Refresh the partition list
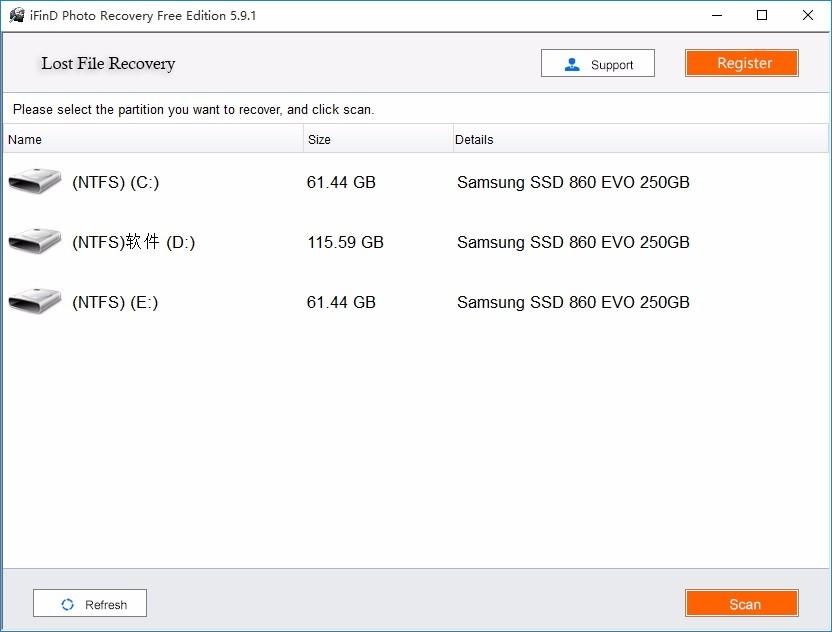 (x=90, y=603)
